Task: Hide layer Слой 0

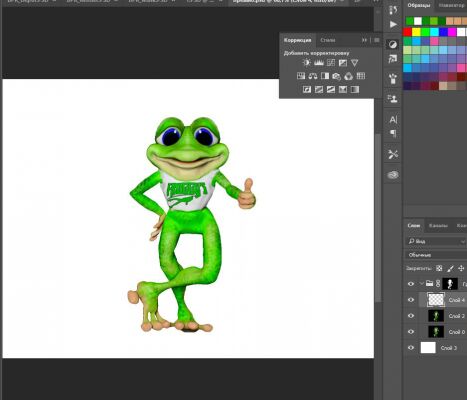Action: click(411, 332)
